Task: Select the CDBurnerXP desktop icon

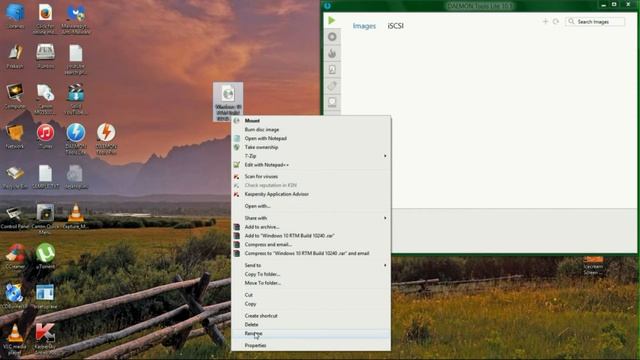Action: click(14, 296)
